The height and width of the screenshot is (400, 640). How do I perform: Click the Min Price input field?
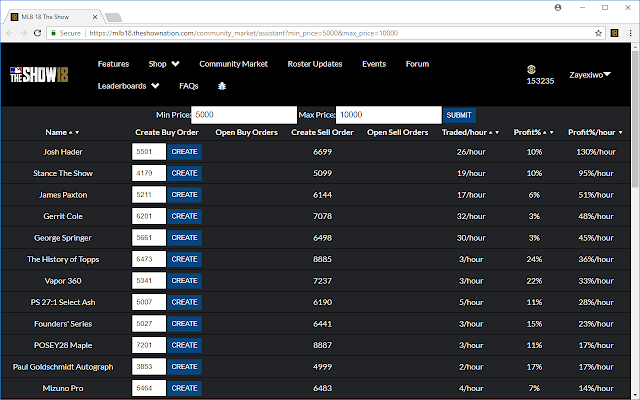coord(244,115)
